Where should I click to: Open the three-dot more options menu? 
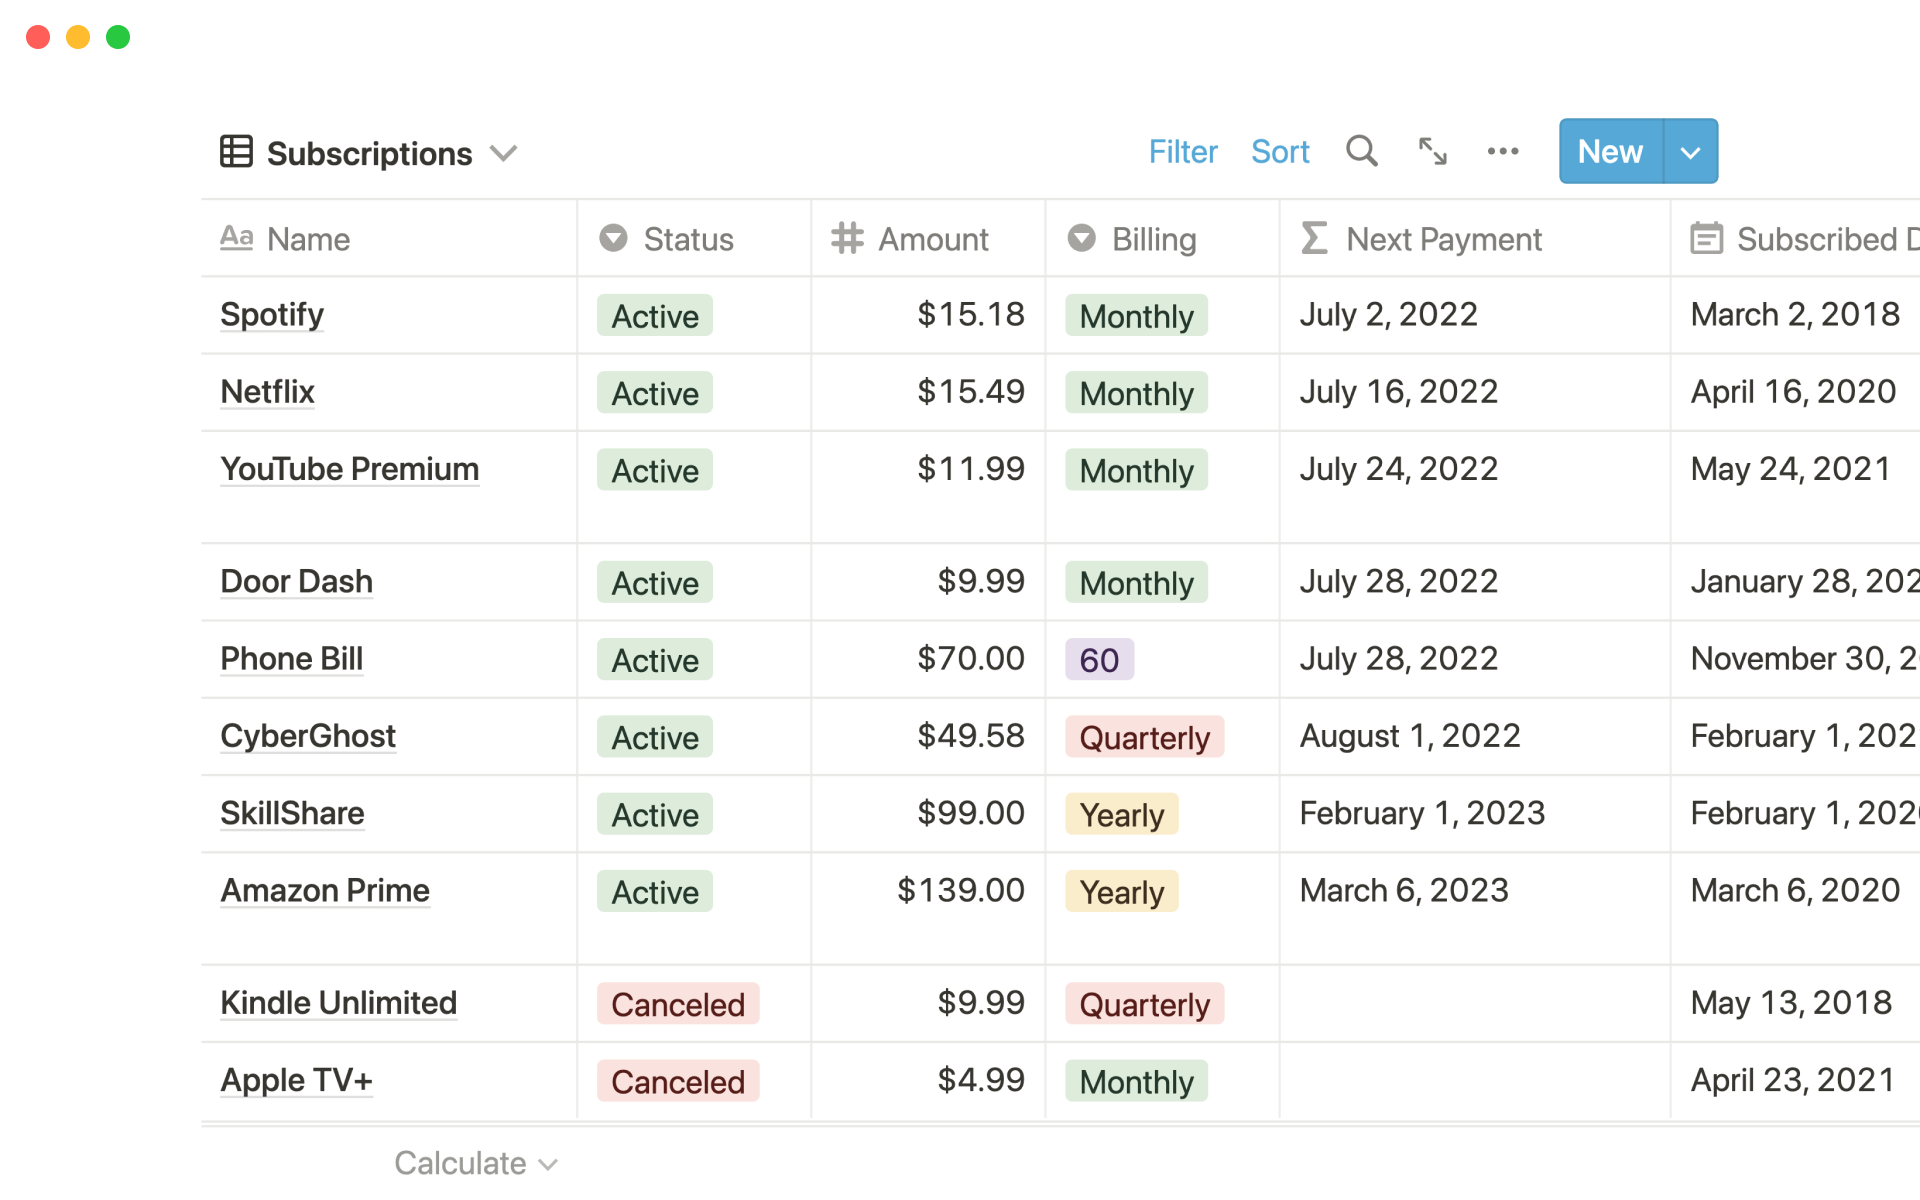pyautogui.click(x=1502, y=151)
